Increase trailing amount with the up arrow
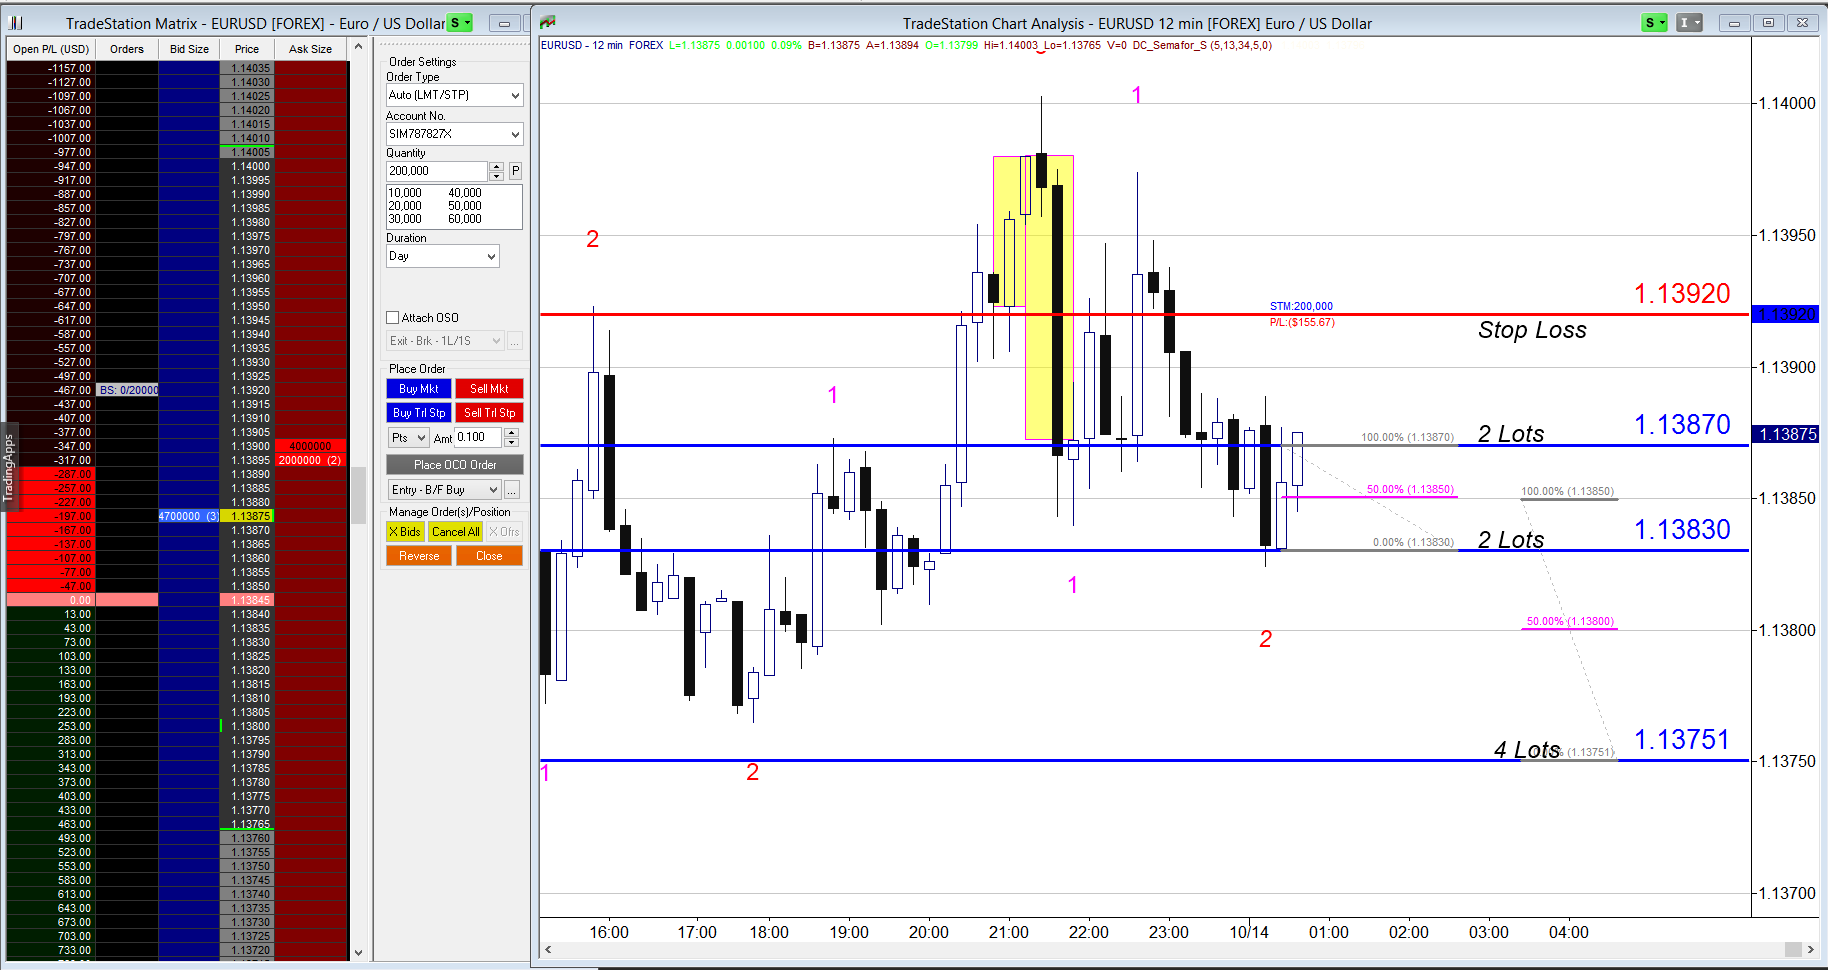Screen dimensions: 1828x970 pos(512,433)
